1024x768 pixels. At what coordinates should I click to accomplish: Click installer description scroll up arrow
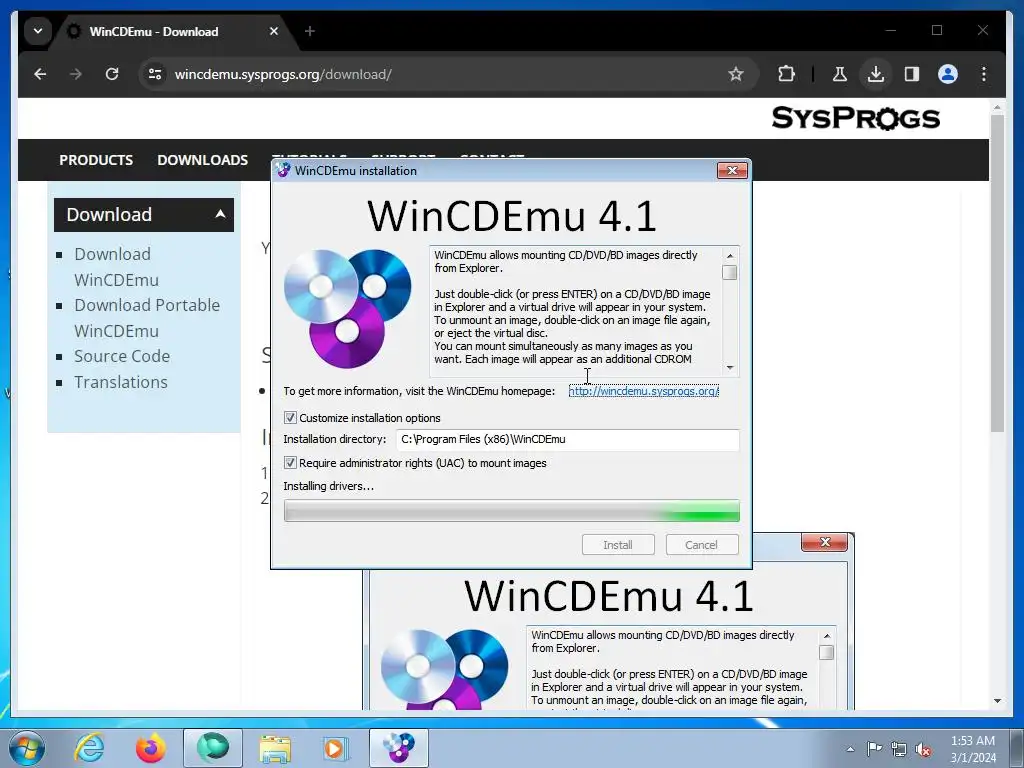coord(730,255)
